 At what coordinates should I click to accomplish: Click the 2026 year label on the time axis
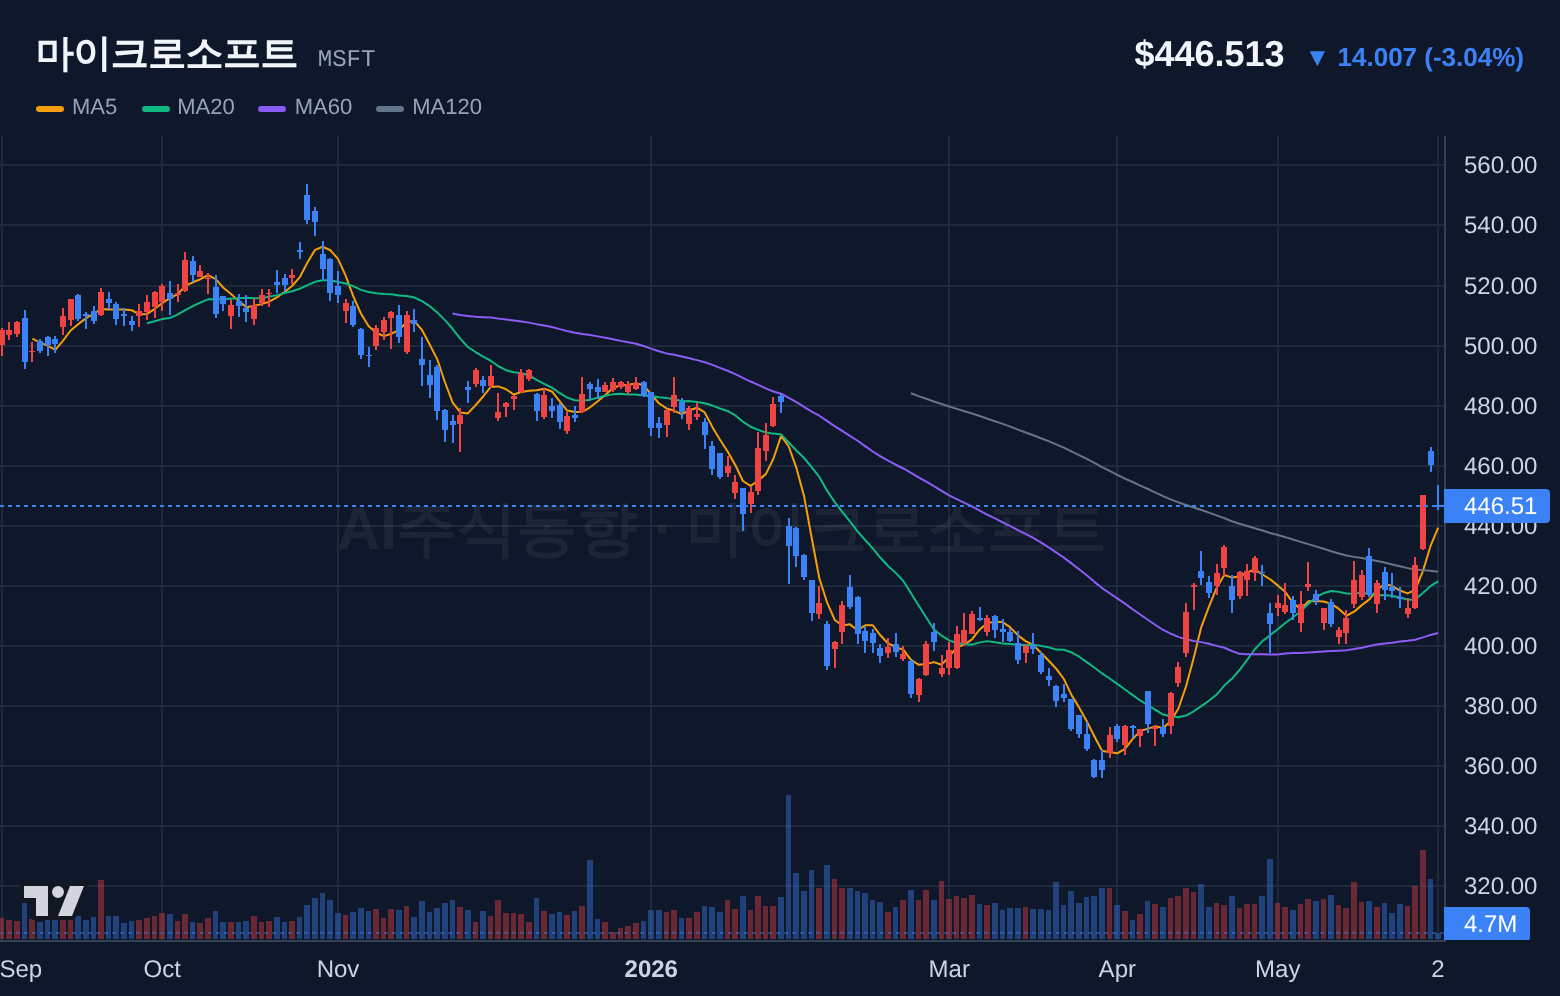pyautogui.click(x=651, y=969)
